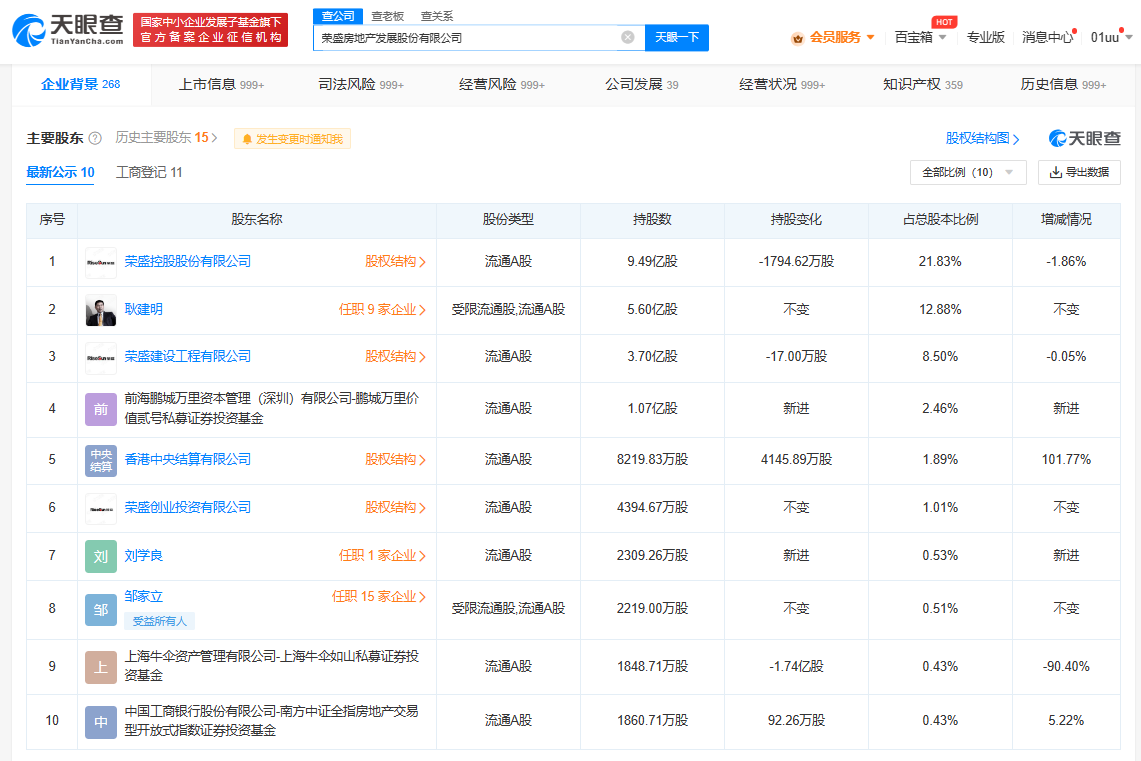Viewport: 1141px width, 761px height.
Task: Expand 股权结构 for 荣盛建设工程有限公司
Action: 395,356
